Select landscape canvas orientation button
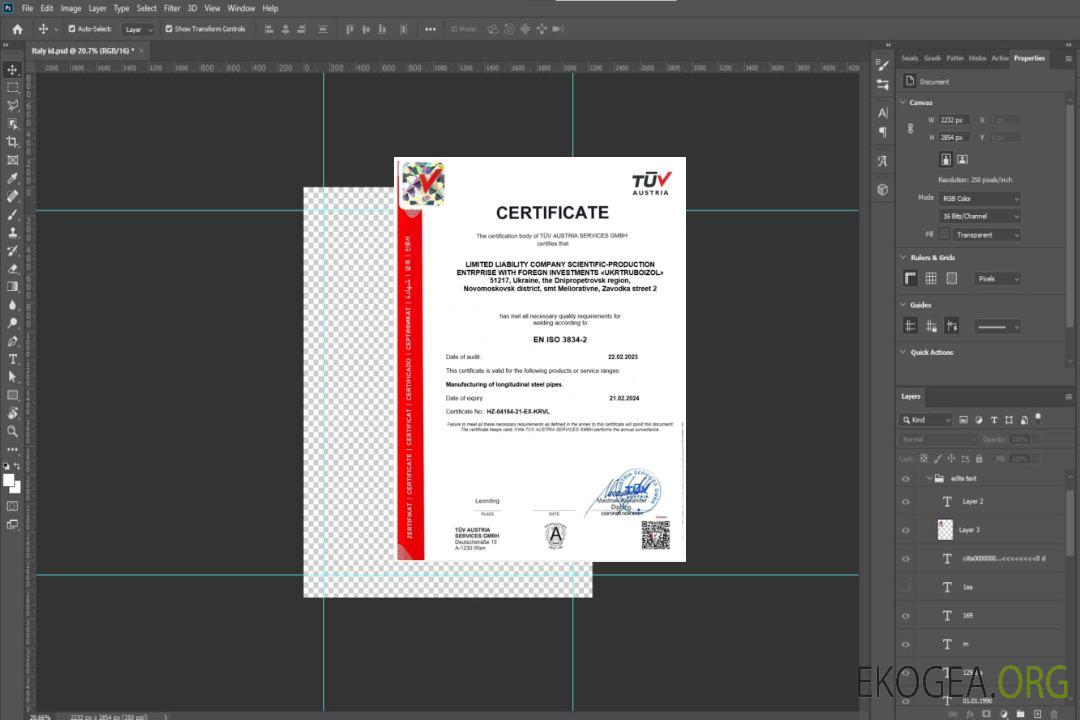 tap(962, 160)
